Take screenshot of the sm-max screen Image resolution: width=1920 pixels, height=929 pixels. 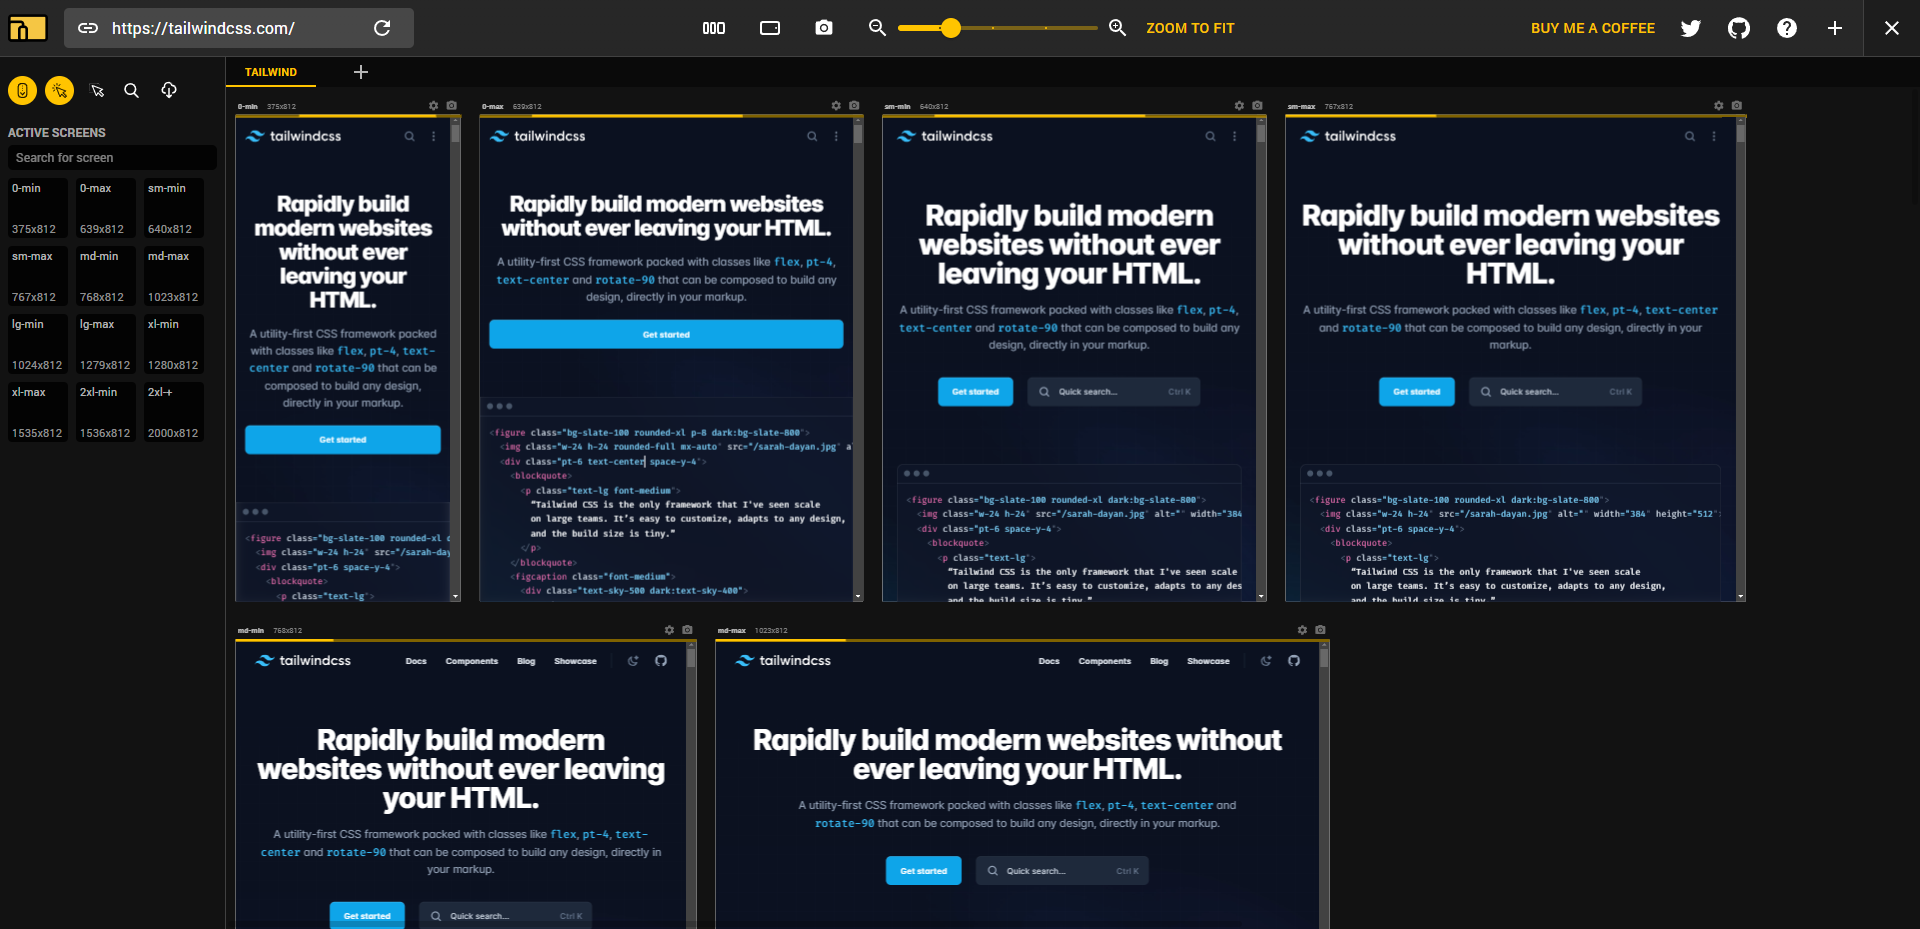click(x=1737, y=106)
